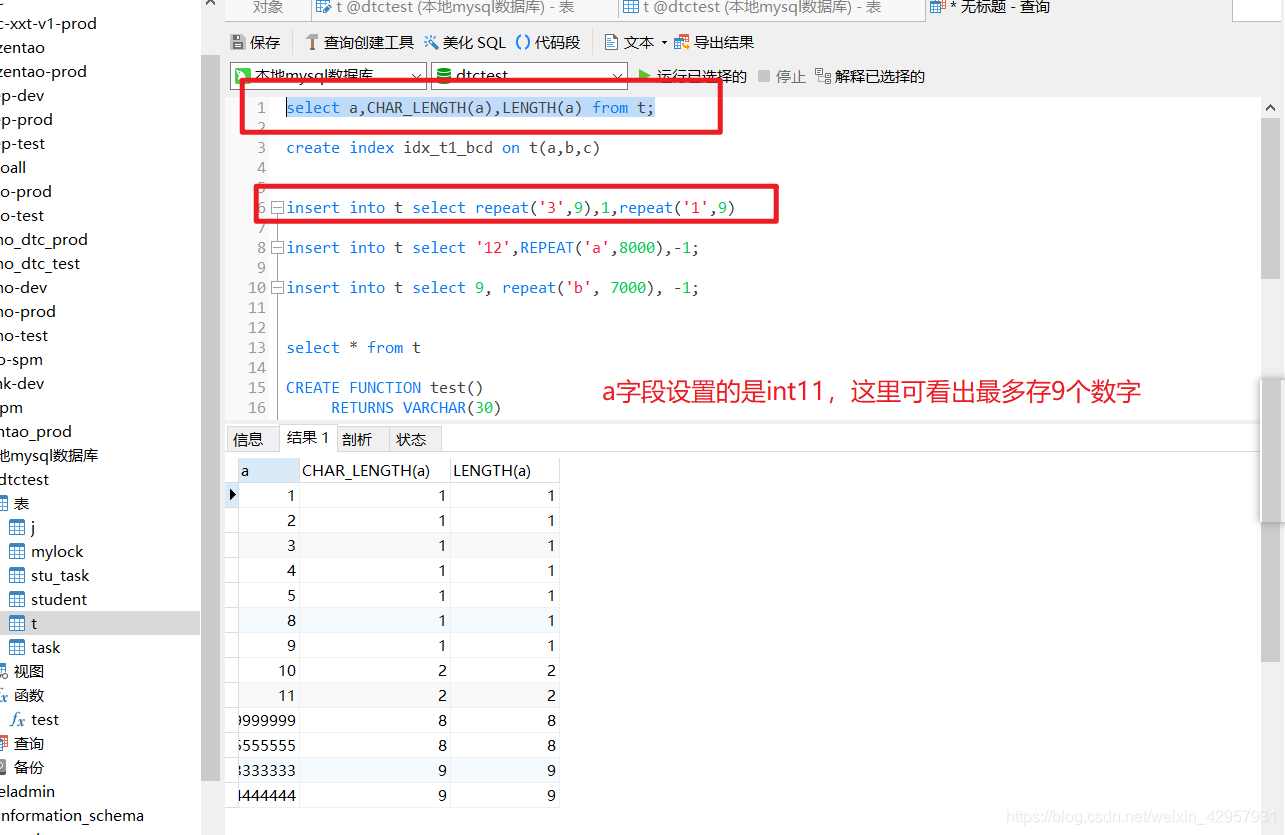Click the column header a
1285x835 pixels.
[269, 470]
